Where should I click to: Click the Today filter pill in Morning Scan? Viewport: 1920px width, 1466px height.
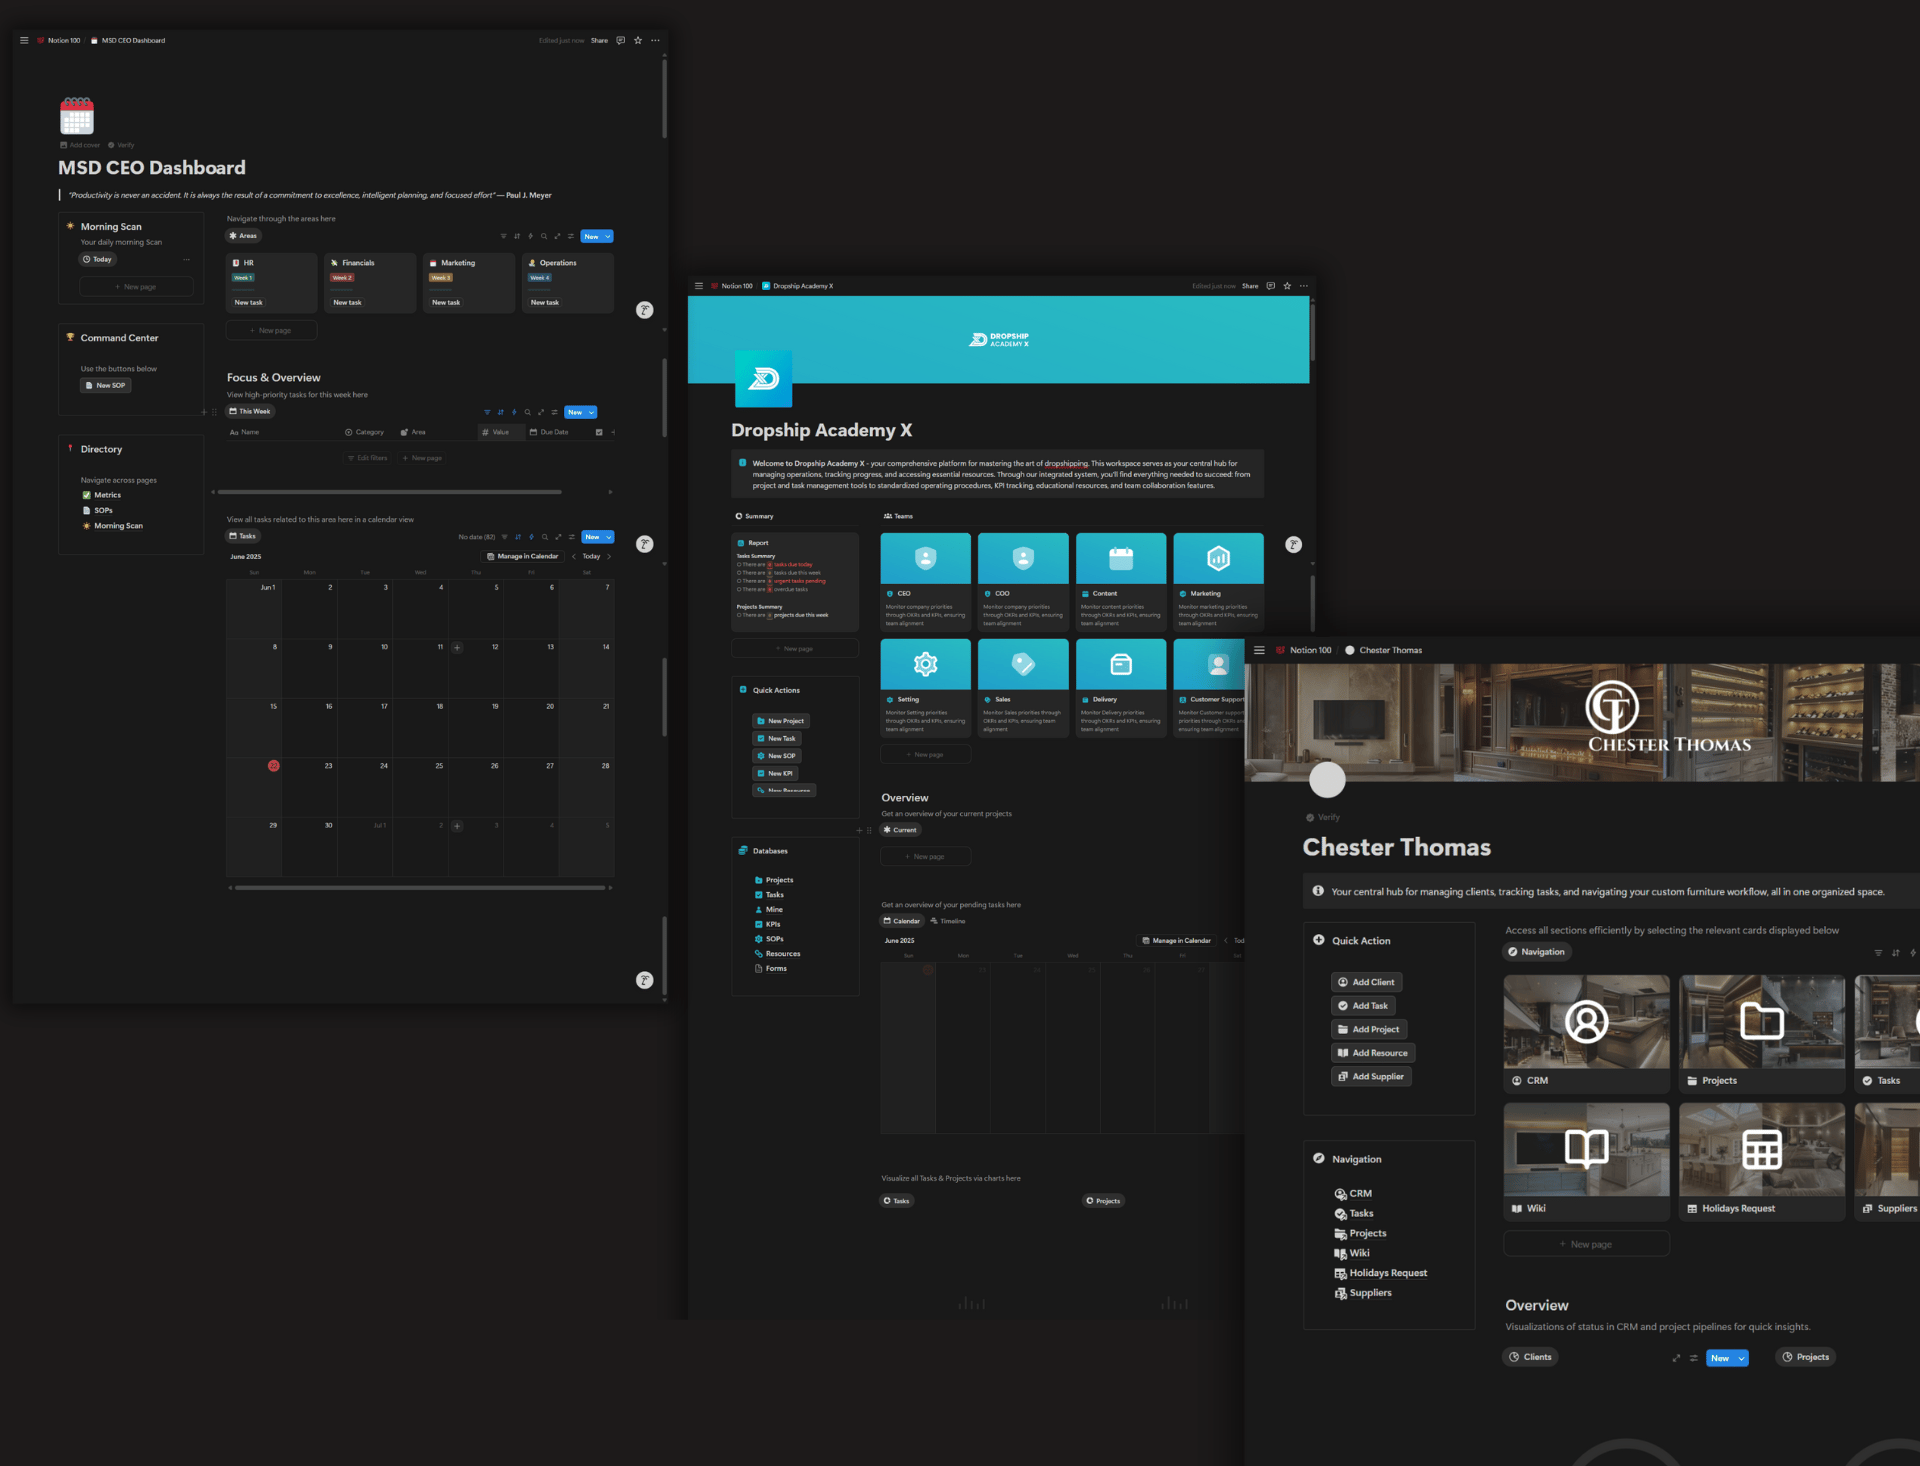coord(98,259)
